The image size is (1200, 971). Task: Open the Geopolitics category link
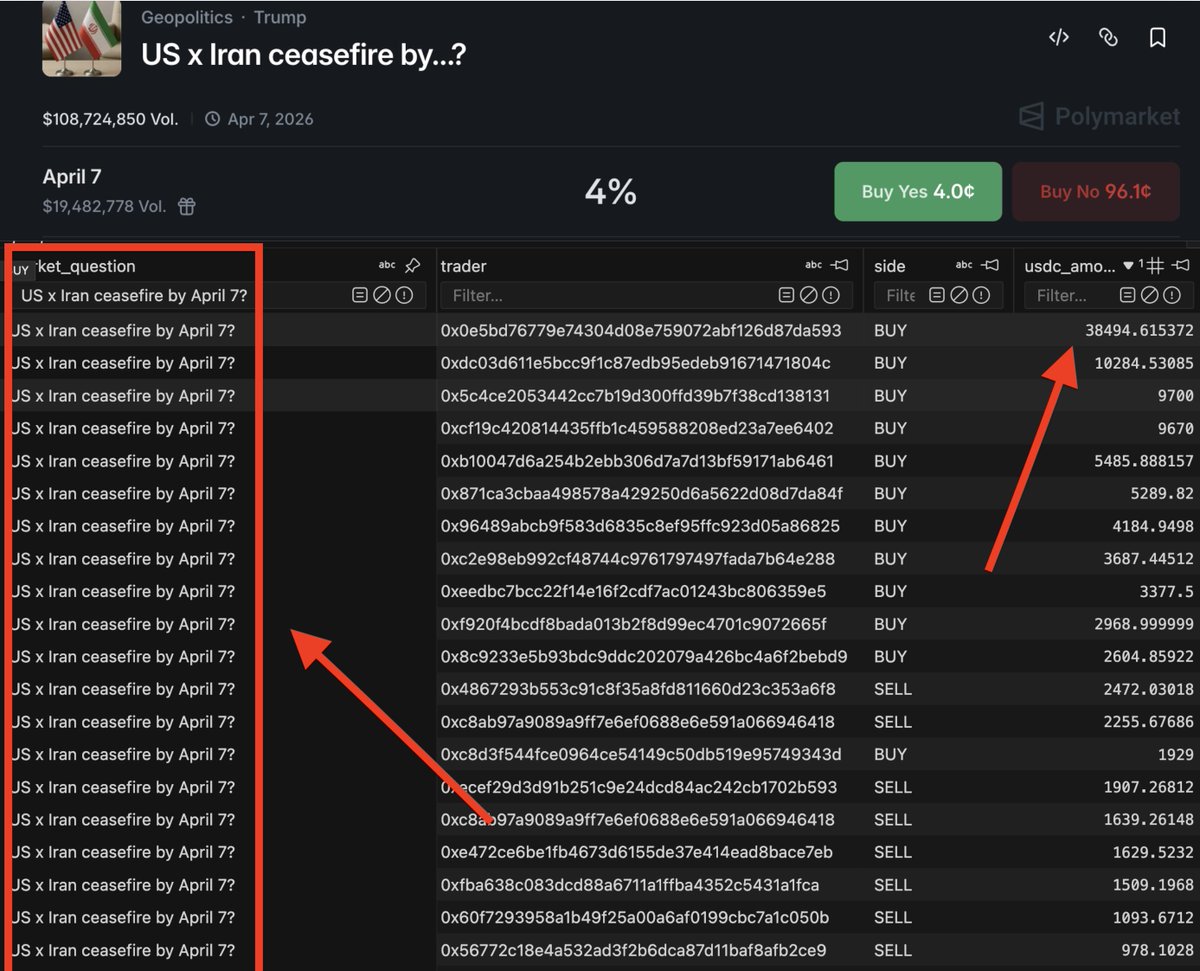[x=187, y=18]
